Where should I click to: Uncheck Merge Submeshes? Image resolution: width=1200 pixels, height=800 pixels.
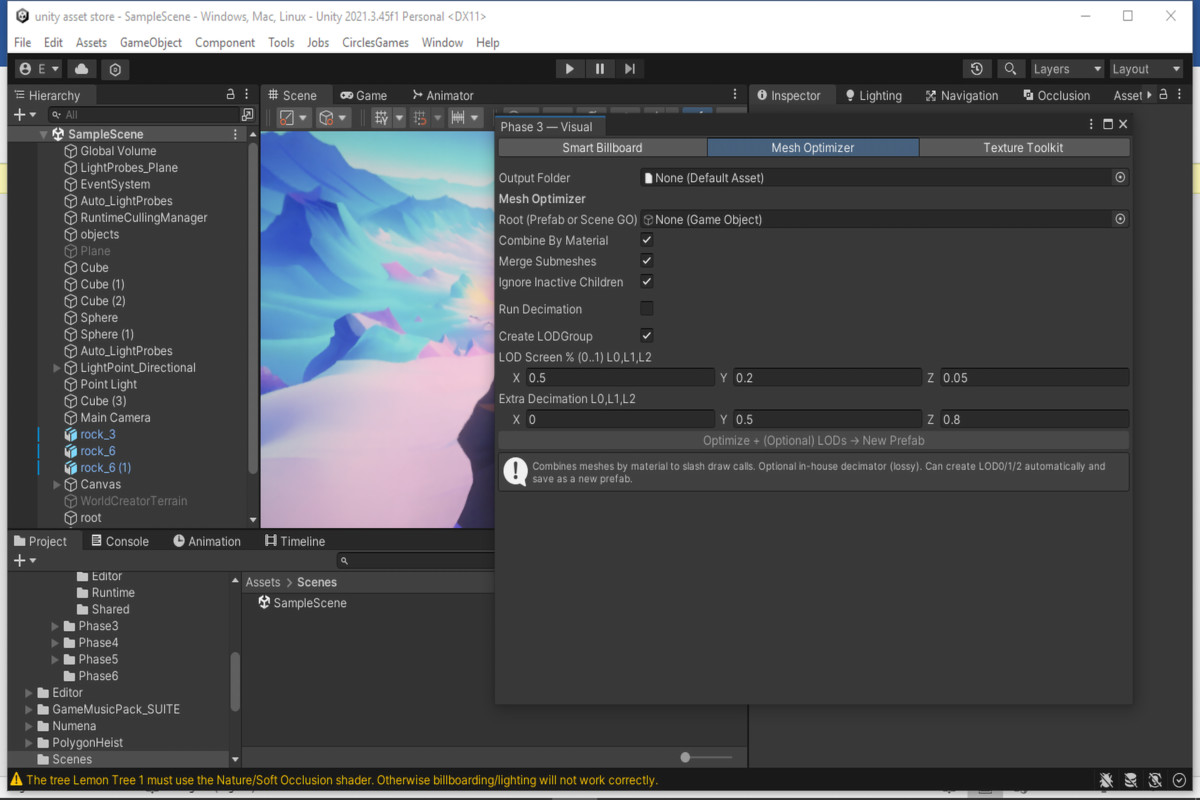click(647, 261)
